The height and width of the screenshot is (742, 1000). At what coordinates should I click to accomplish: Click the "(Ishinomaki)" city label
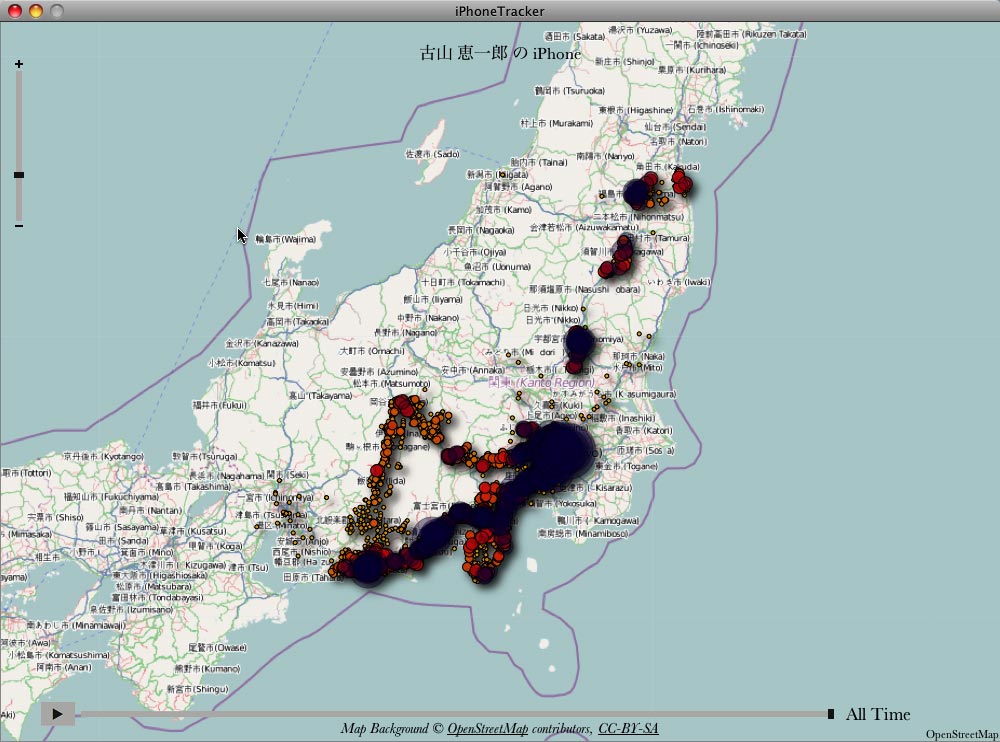click(740, 109)
